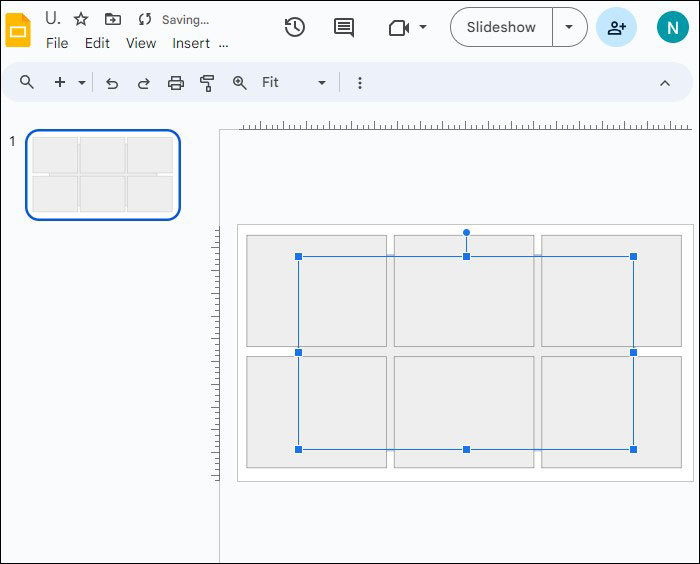Star this presentation
Viewport: 700px width, 564px height.
pos(81,19)
